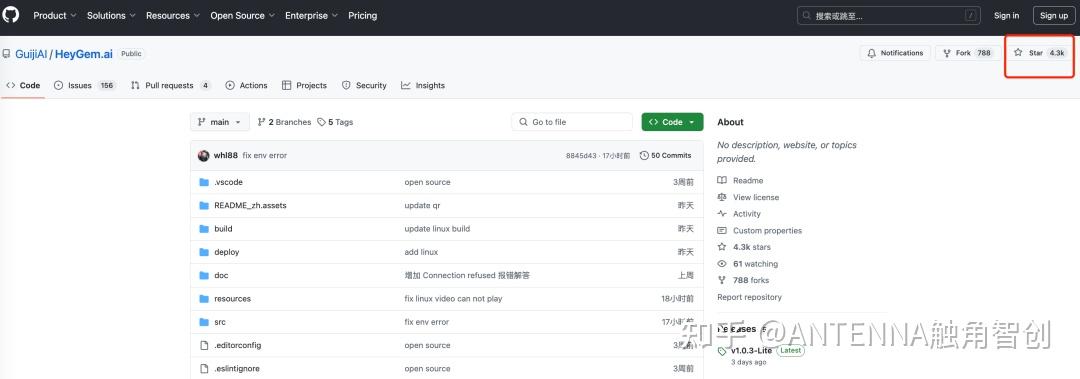Open the doc folder
Viewport: 1080px width, 379px height.
coord(221,276)
